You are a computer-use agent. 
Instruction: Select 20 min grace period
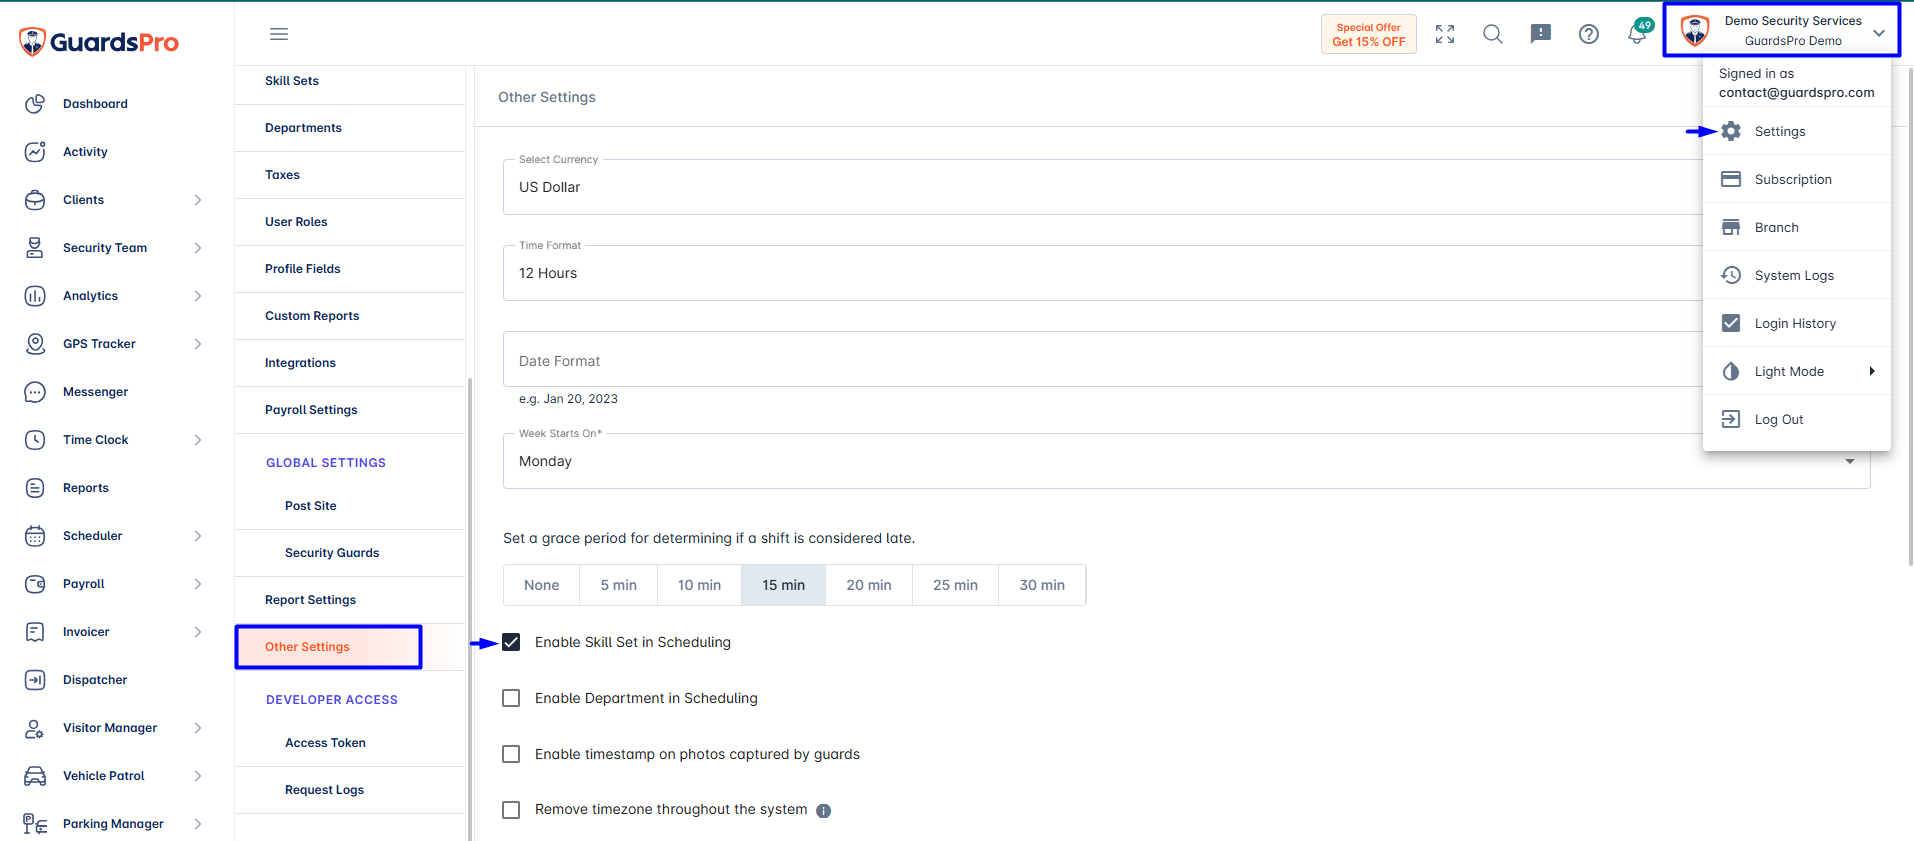coord(869,585)
